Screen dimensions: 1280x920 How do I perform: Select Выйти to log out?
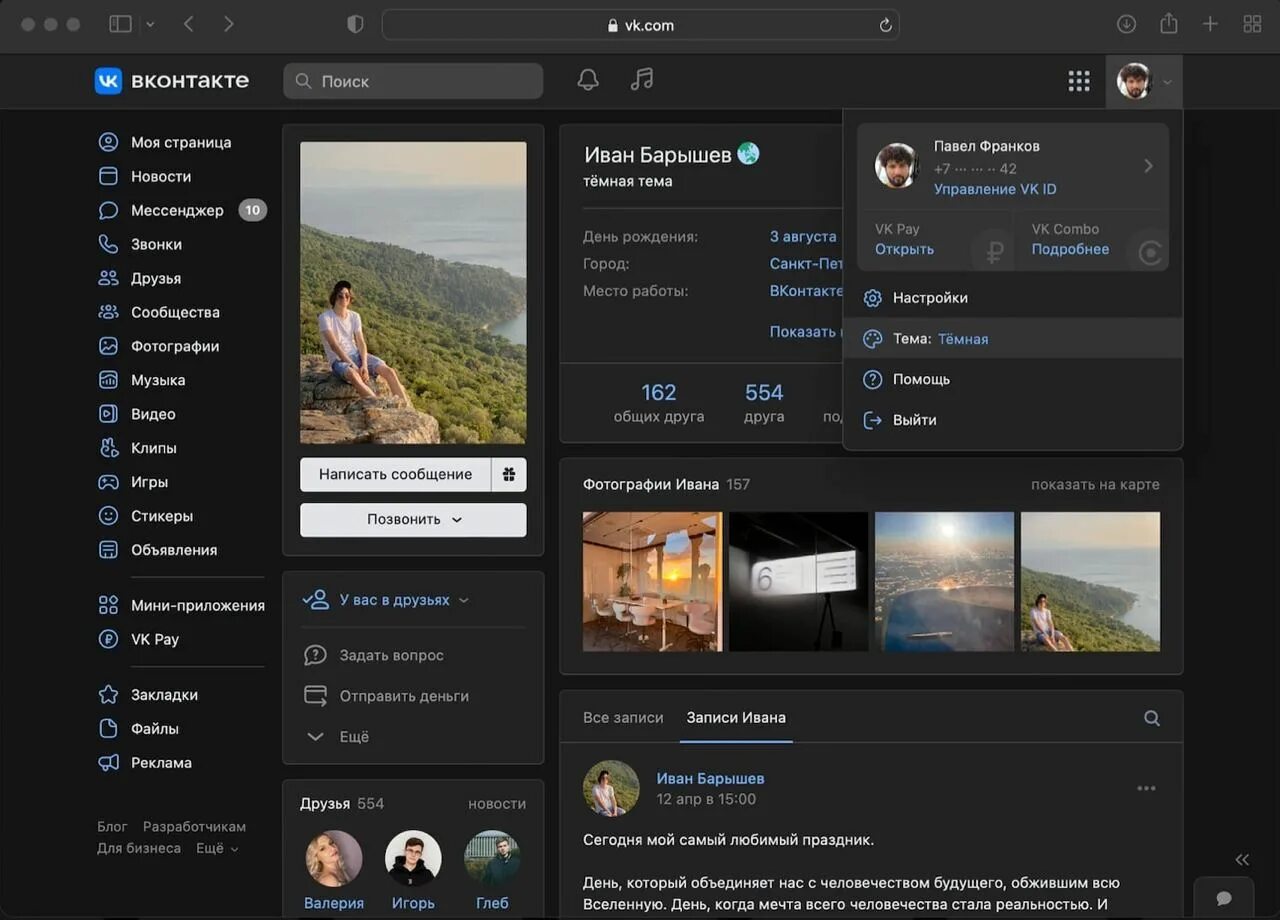[1013, 420]
